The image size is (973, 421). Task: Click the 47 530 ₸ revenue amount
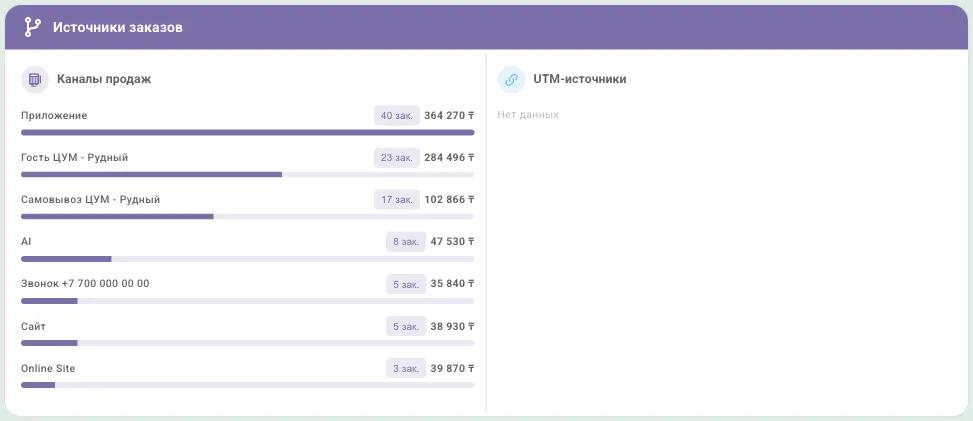(452, 242)
